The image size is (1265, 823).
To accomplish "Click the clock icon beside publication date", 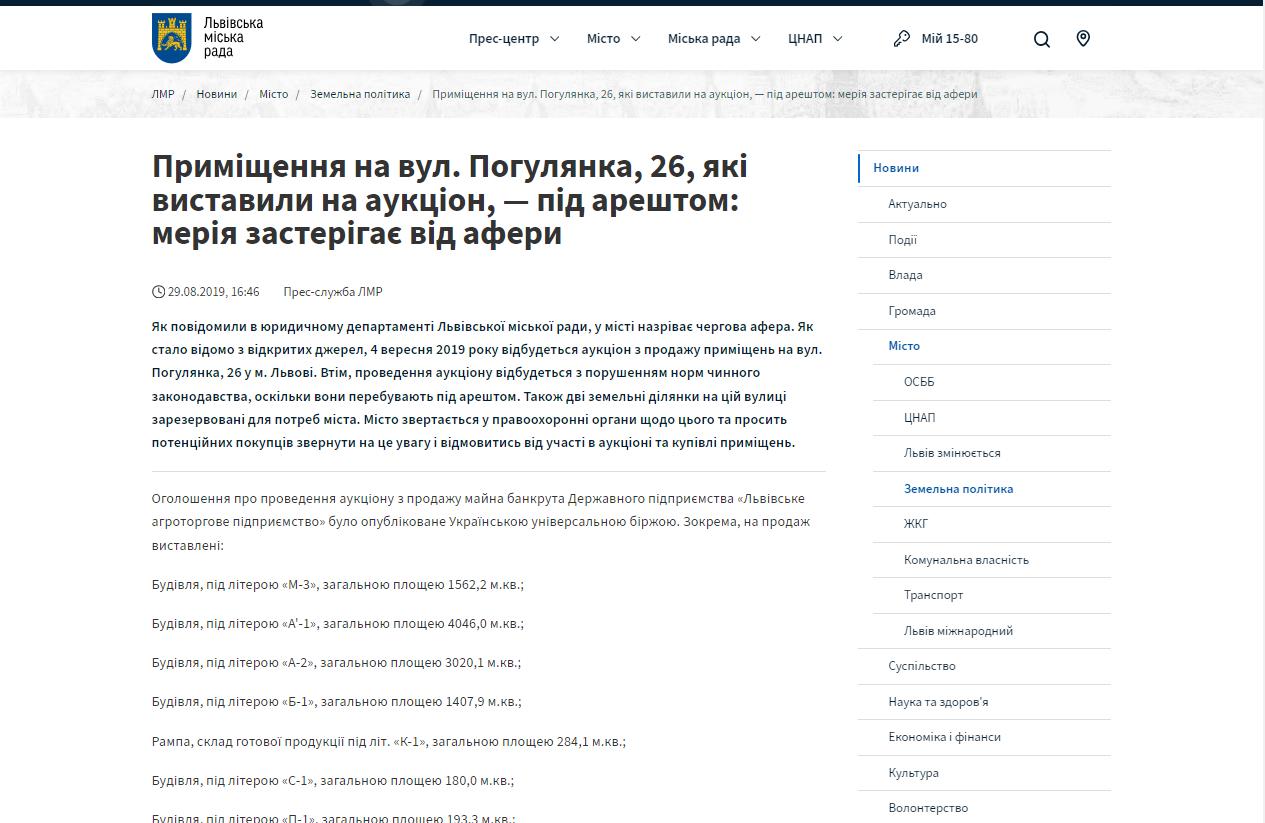I will tap(158, 292).
